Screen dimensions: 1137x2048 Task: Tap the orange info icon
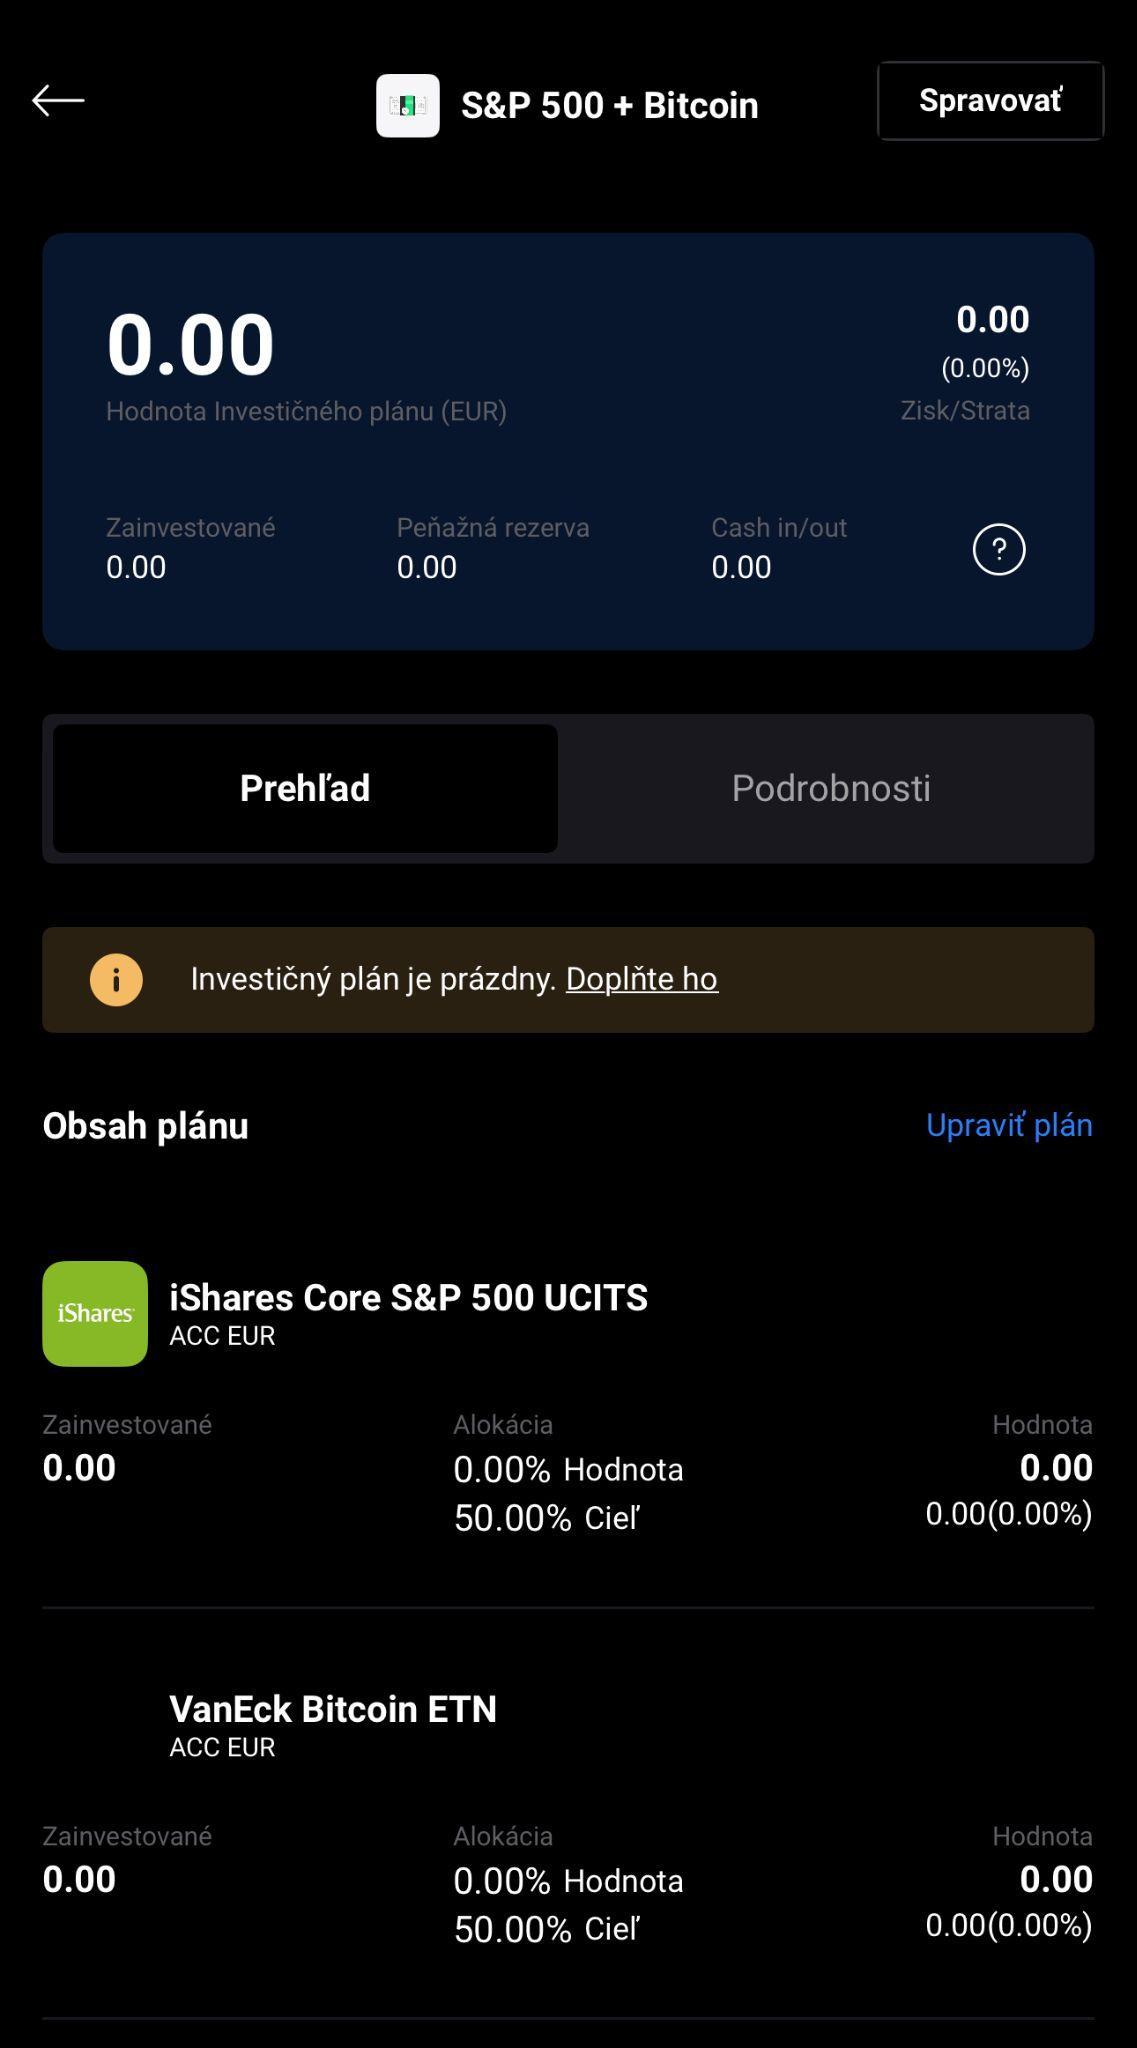coord(116,979)
